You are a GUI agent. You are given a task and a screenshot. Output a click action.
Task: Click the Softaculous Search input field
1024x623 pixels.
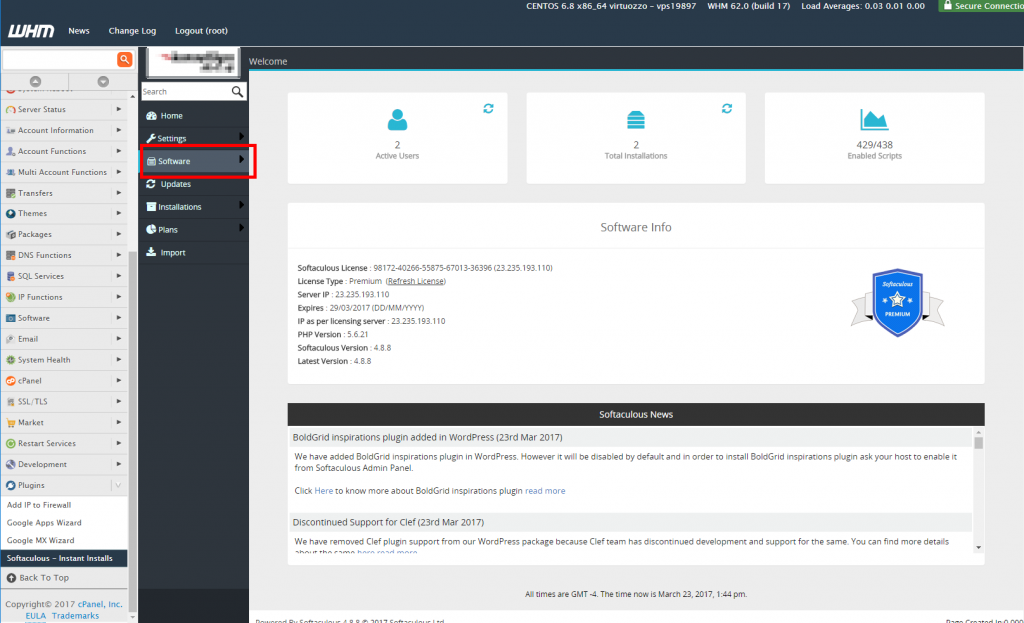coord(186,91)
